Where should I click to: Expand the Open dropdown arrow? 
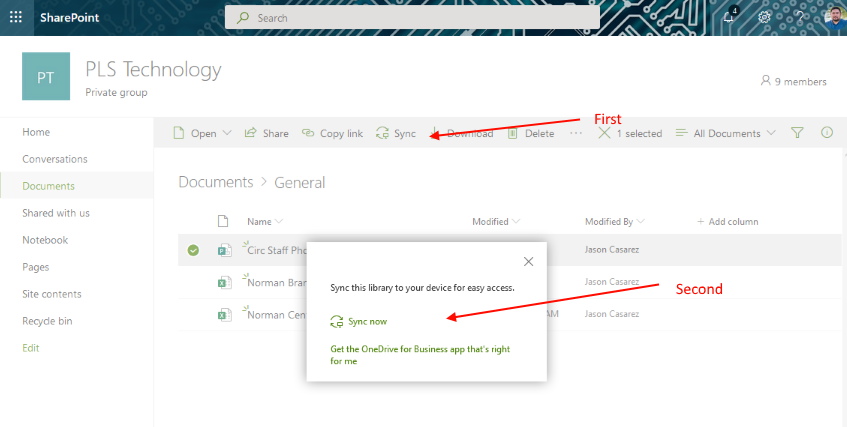pos(227,133)
